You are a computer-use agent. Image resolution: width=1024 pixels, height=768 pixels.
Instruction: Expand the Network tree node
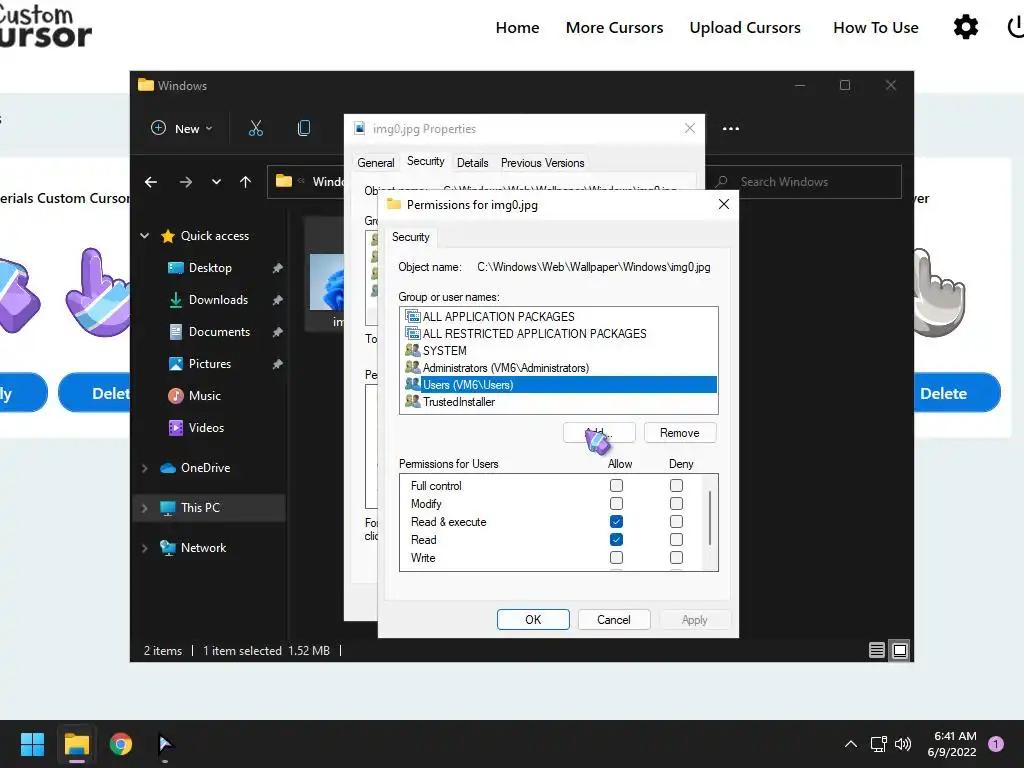tap(144, 548)
